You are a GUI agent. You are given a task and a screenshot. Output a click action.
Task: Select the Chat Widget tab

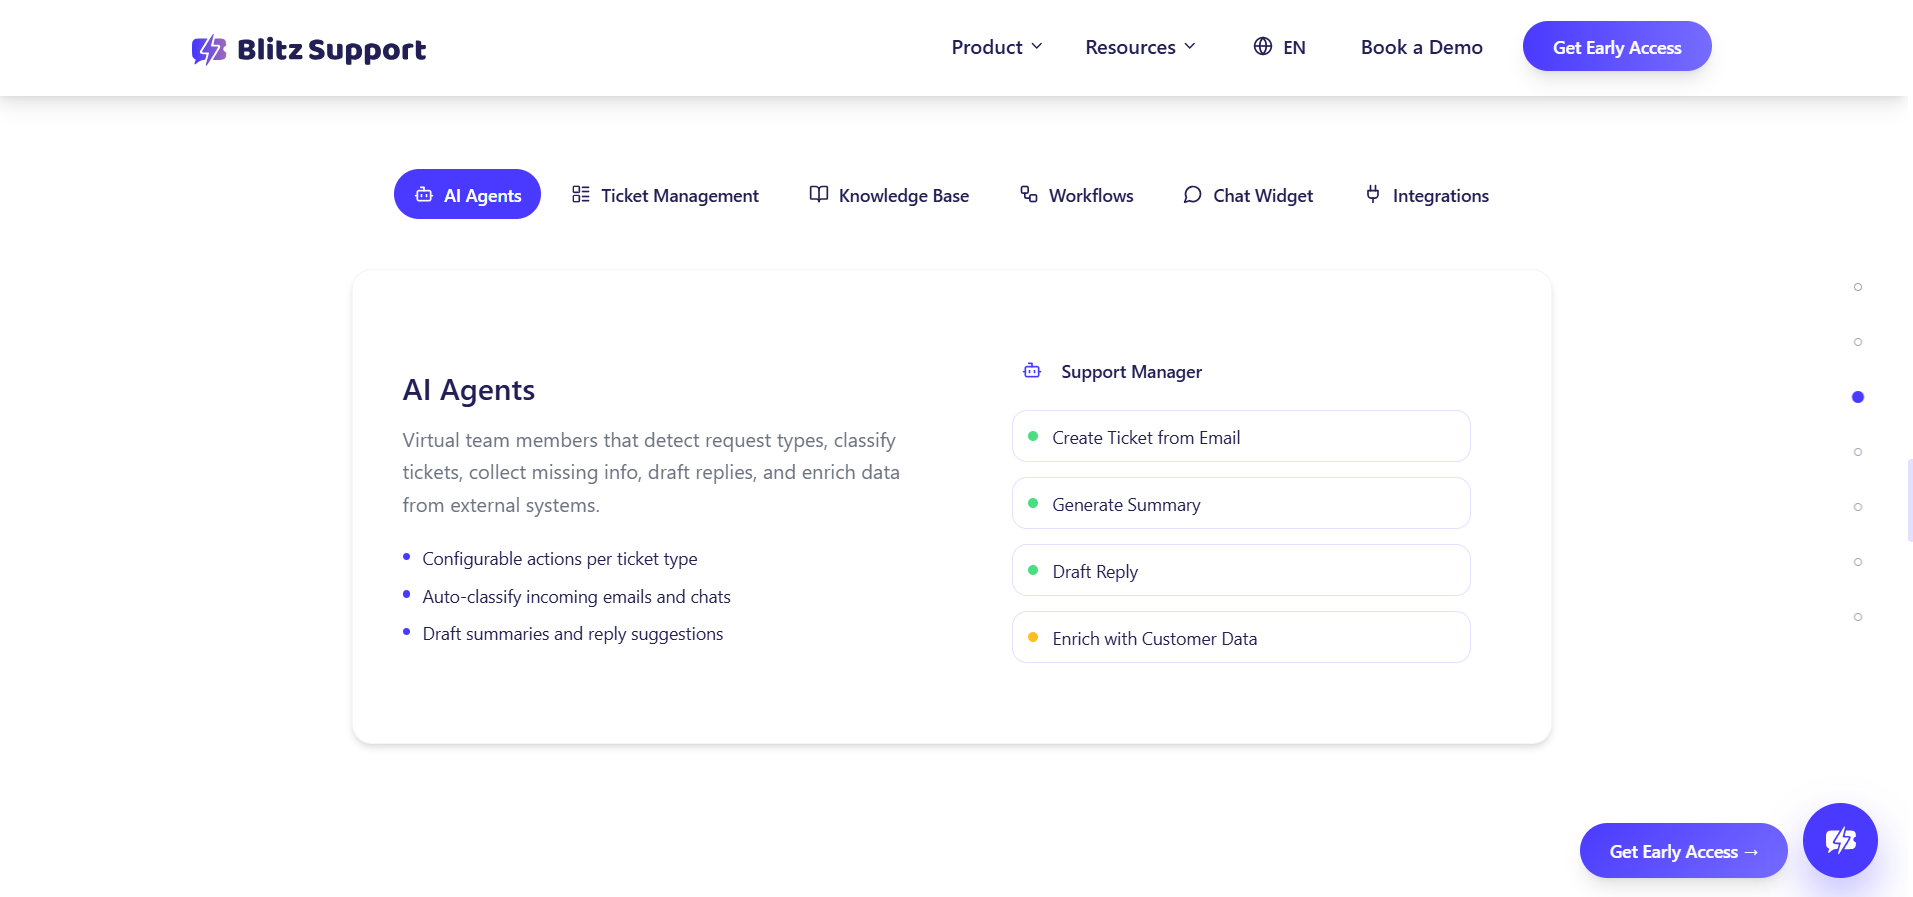pyautogui.click(x=1248, y=195)
